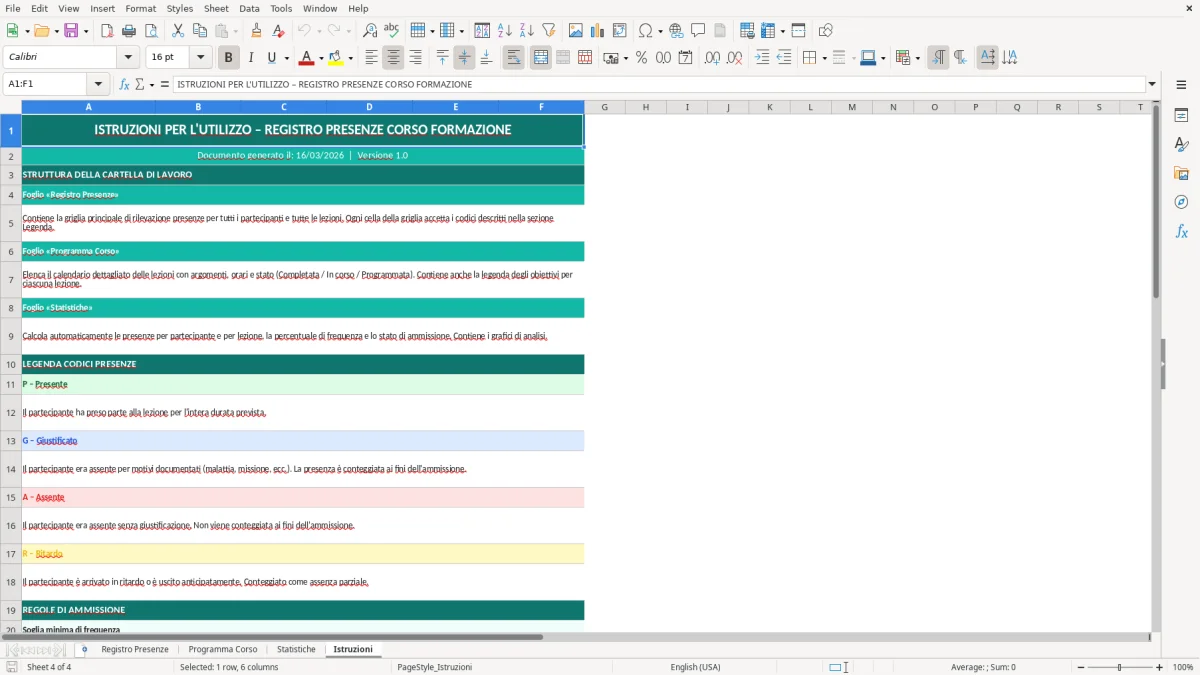Viewport: 1200px width, 675px height.
Task: Click English (USA) language in status bar
Action: coord(696,667)
